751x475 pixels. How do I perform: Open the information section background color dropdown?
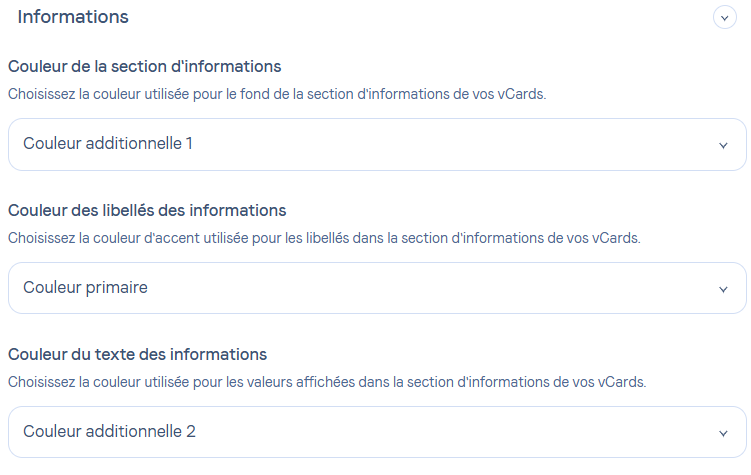377,144
